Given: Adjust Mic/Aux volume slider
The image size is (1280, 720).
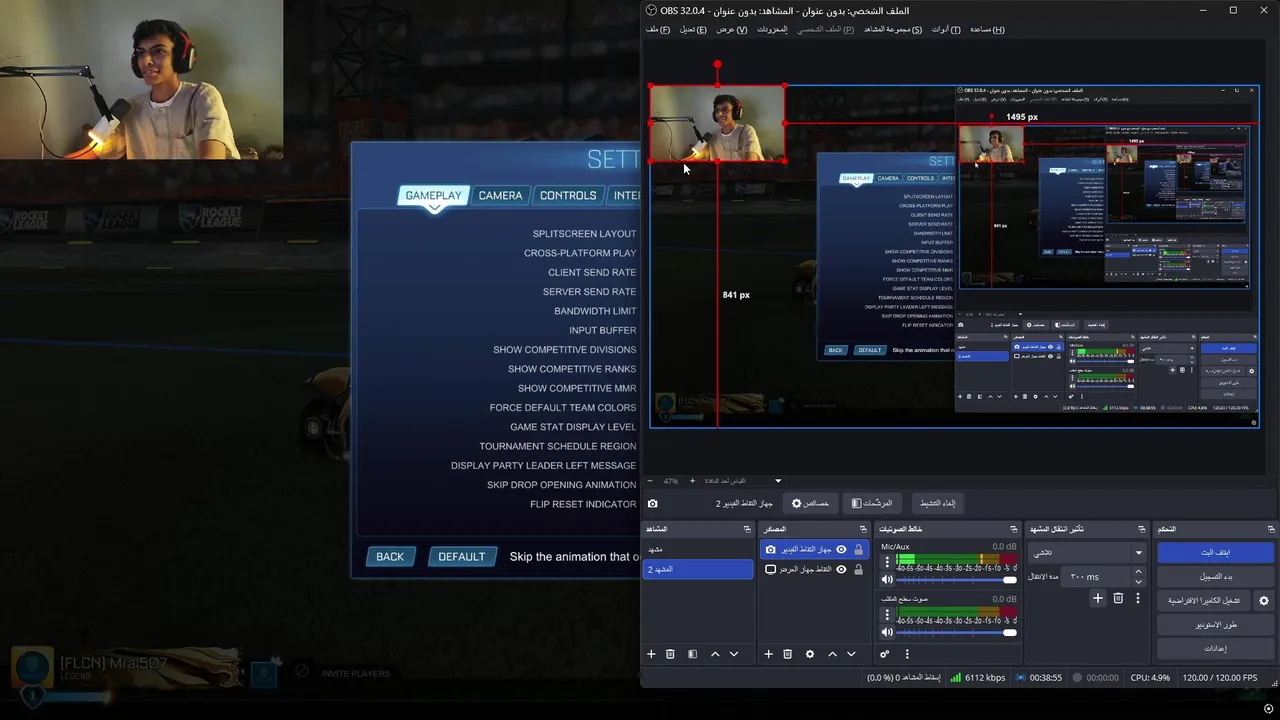Looking at the screenshot, I should pos(957,580).
